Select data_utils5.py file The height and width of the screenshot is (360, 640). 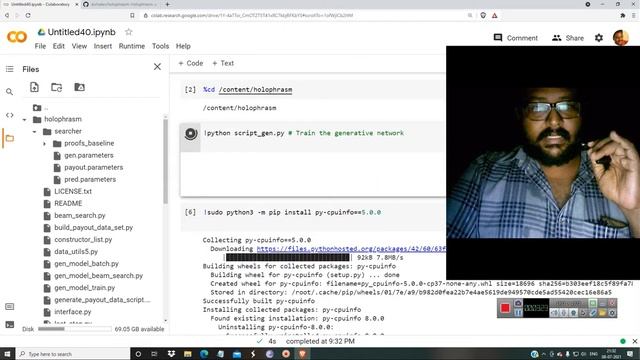pos(76,252)
